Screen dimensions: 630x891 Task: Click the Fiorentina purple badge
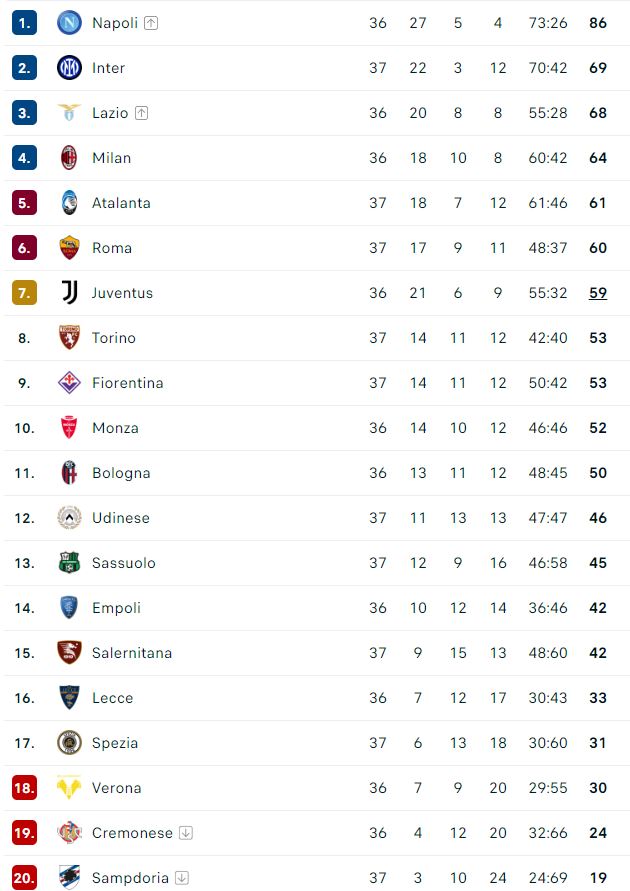click(69, 383)
